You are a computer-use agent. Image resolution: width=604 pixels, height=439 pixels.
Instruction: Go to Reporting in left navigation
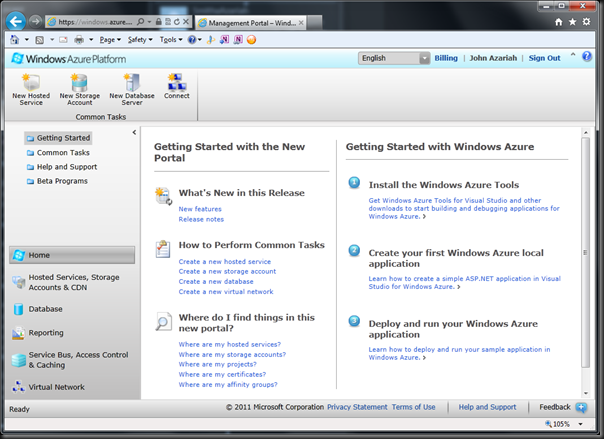45,333
